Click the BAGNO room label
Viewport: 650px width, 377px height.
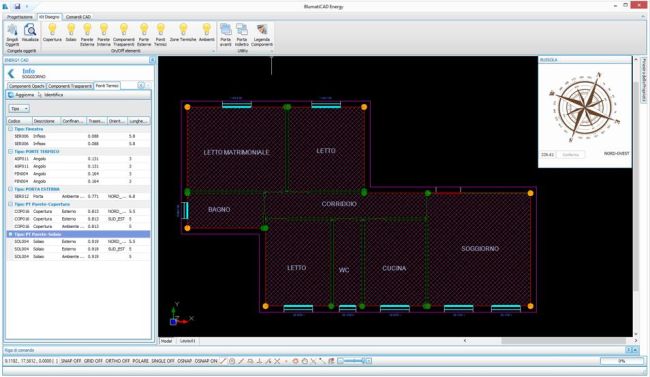[x=219, y=210]
